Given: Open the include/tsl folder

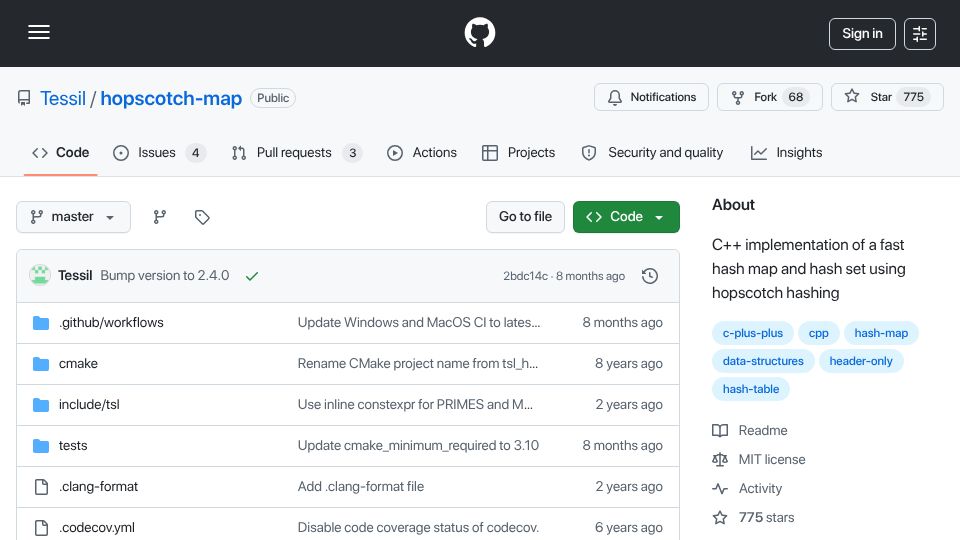Looking at the screenshot, I should (89, 405).
